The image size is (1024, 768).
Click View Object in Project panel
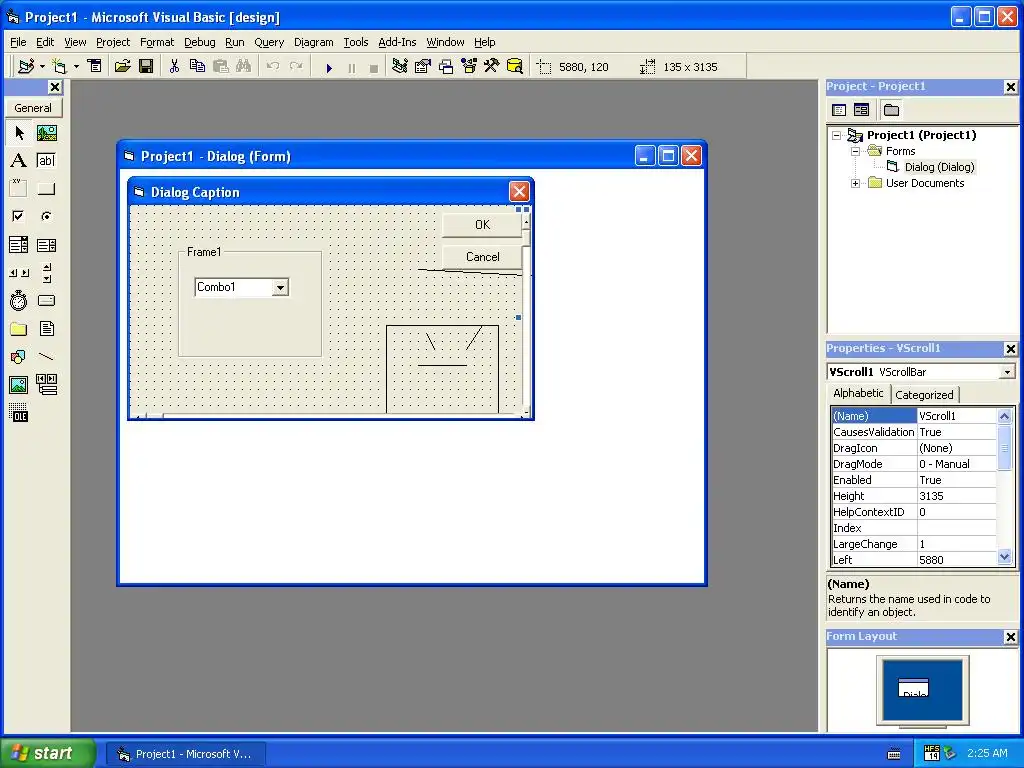coord(862,110)
